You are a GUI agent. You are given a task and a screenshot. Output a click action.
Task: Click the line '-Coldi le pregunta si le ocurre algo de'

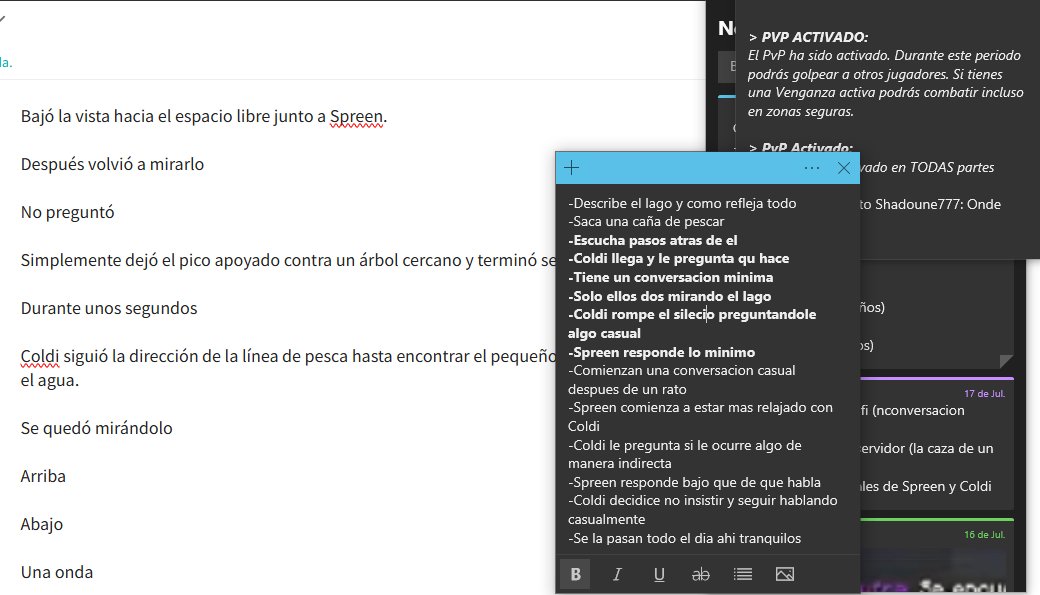click(684, 446)
